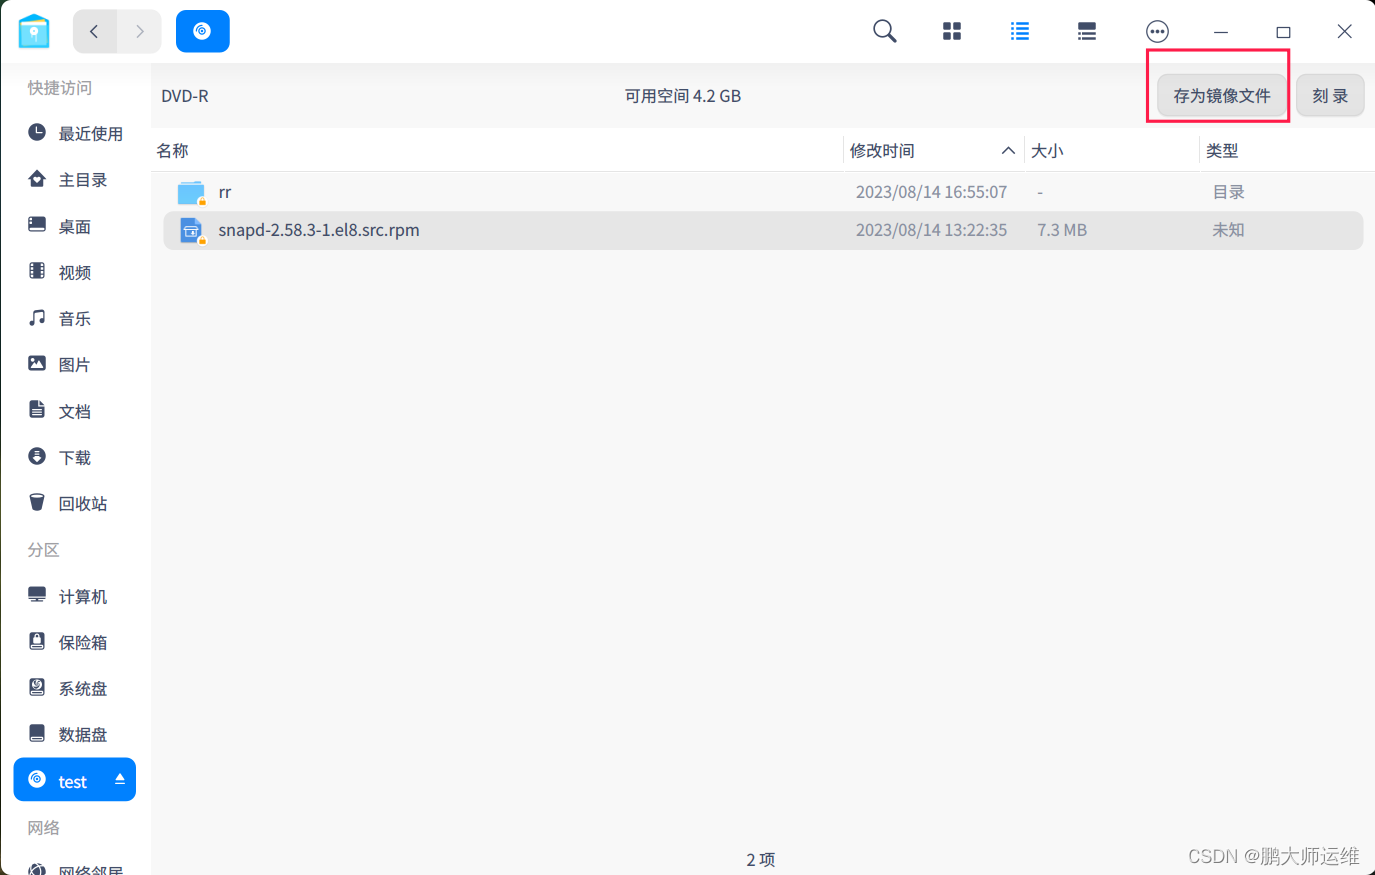Click the 系统盘 disk icon

click(37, 687)
